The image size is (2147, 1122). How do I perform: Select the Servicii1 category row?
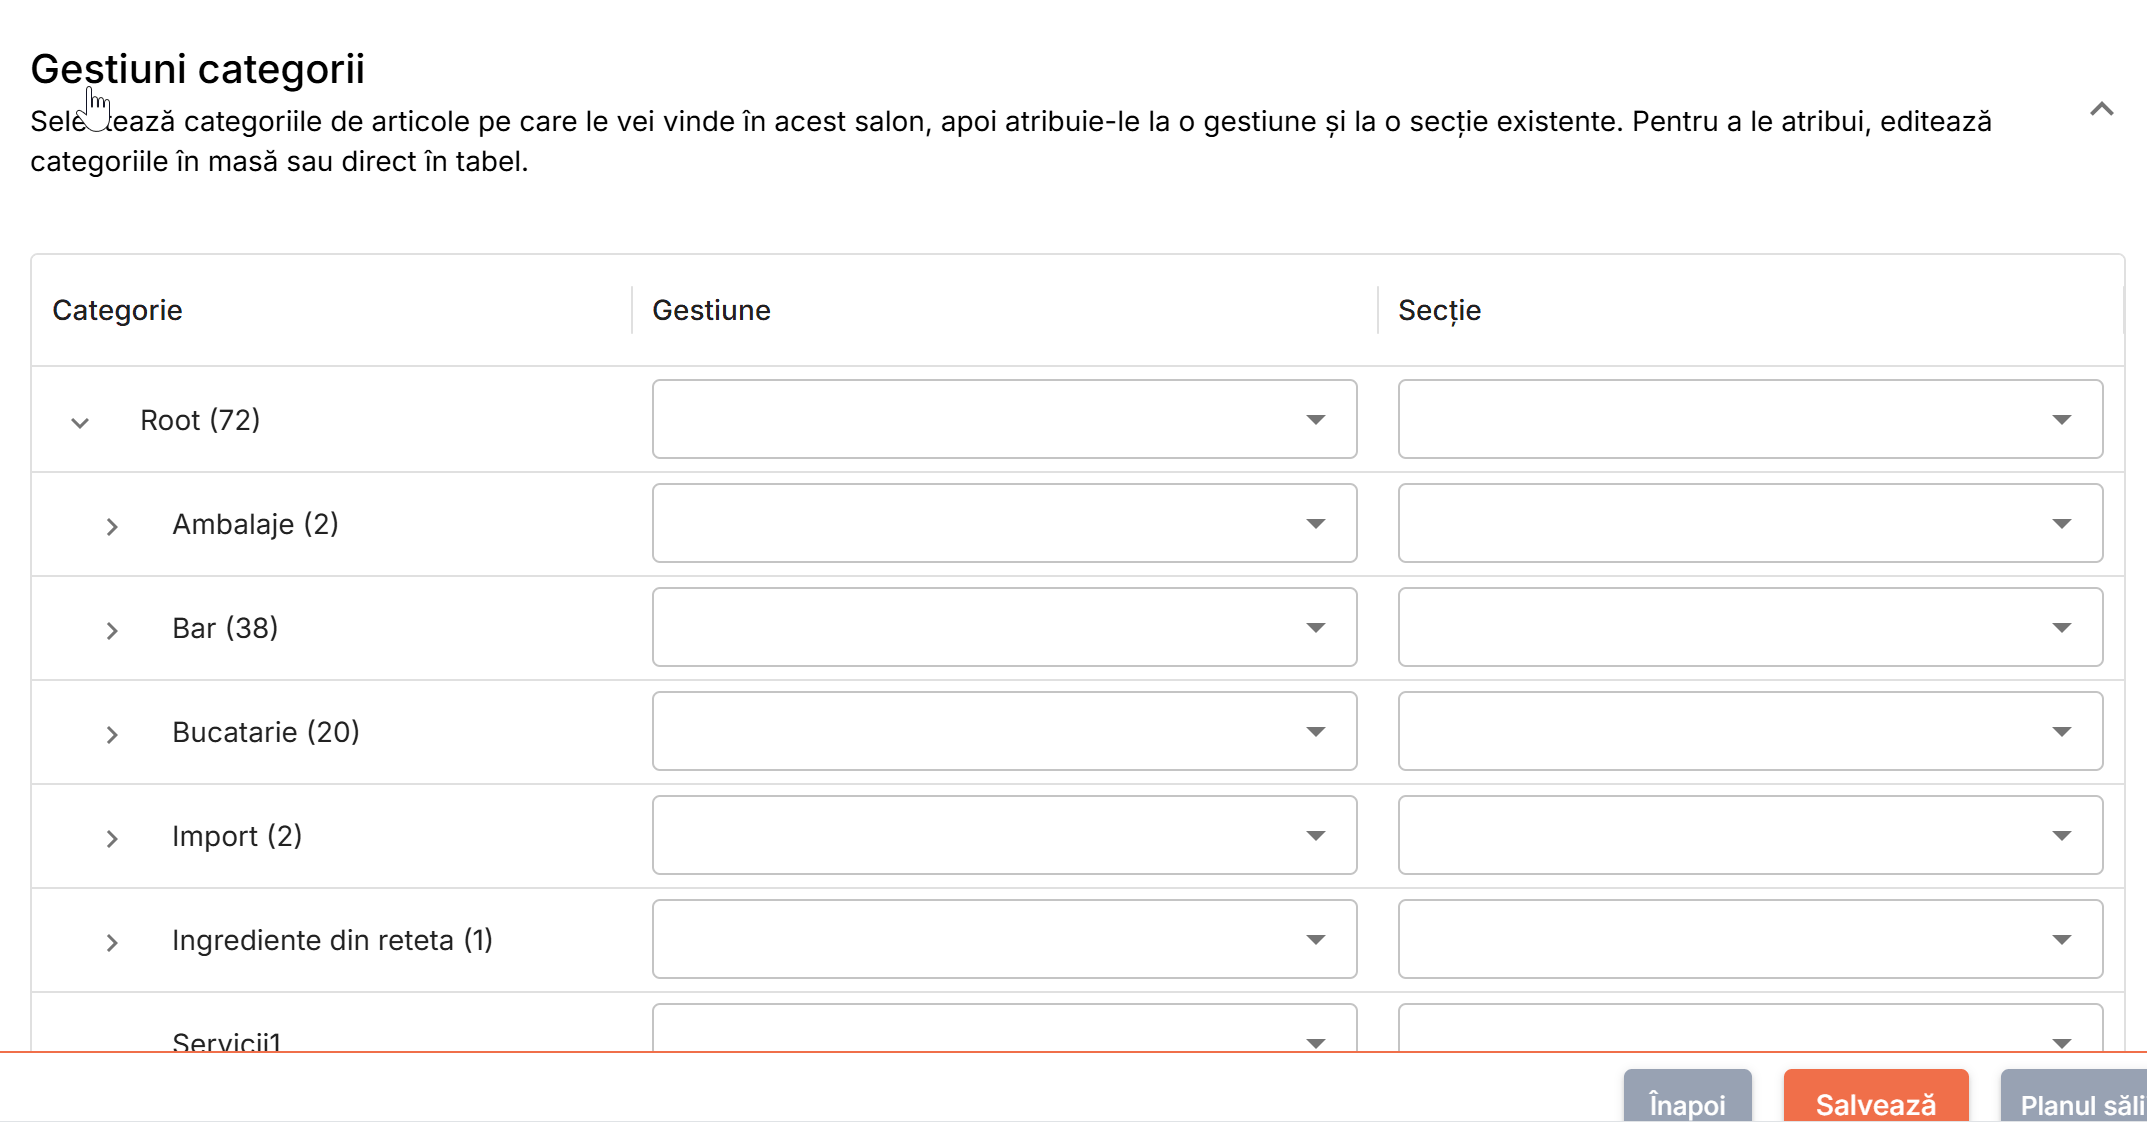click(x=331, y=1024)
